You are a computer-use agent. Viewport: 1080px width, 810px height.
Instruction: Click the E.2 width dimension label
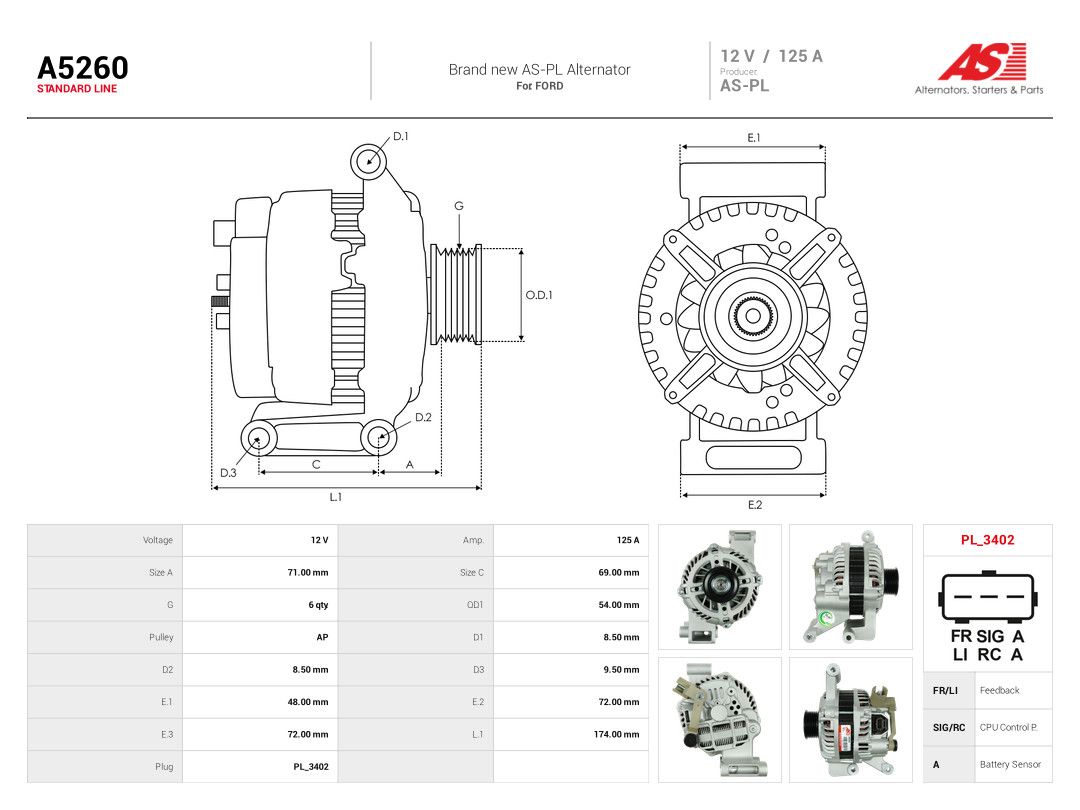click(x=755, y=505)
